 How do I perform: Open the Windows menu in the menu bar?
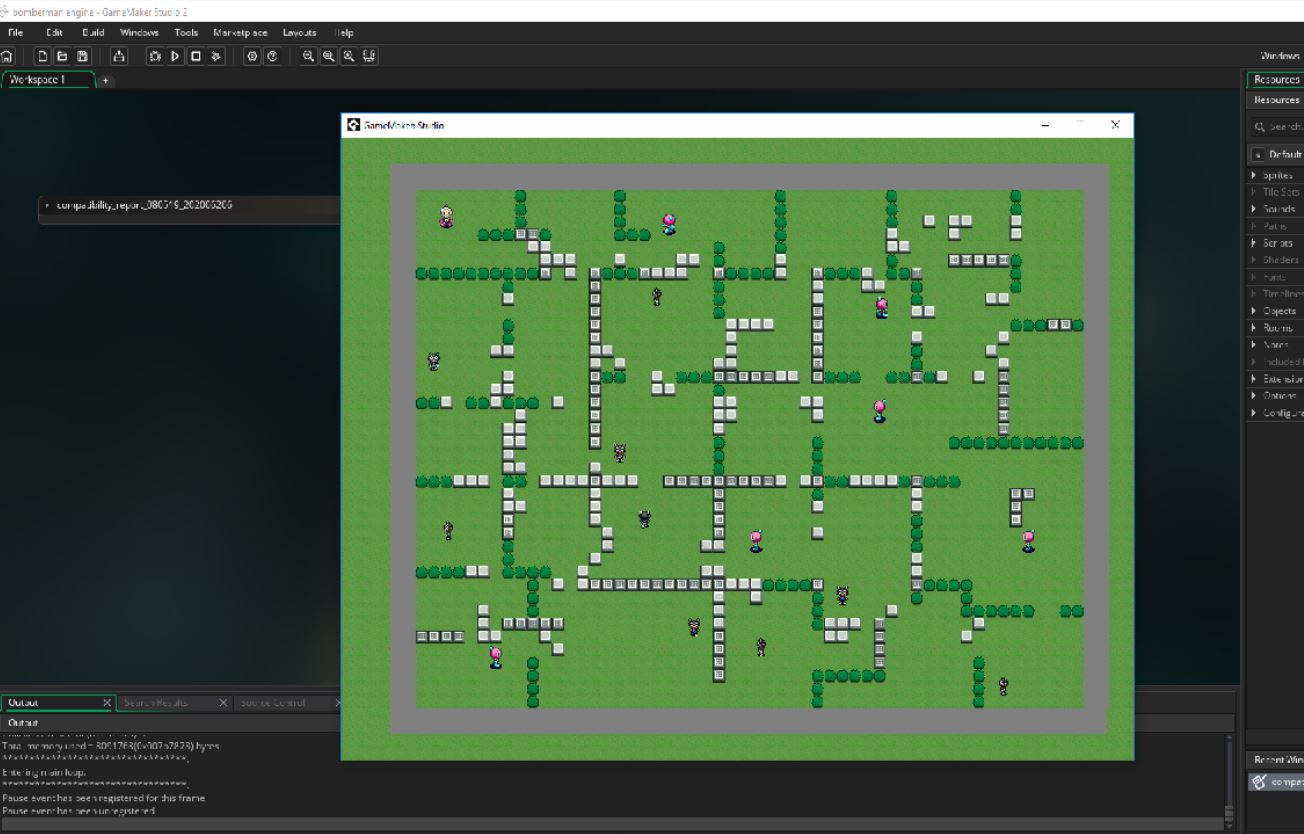point(140,33)
